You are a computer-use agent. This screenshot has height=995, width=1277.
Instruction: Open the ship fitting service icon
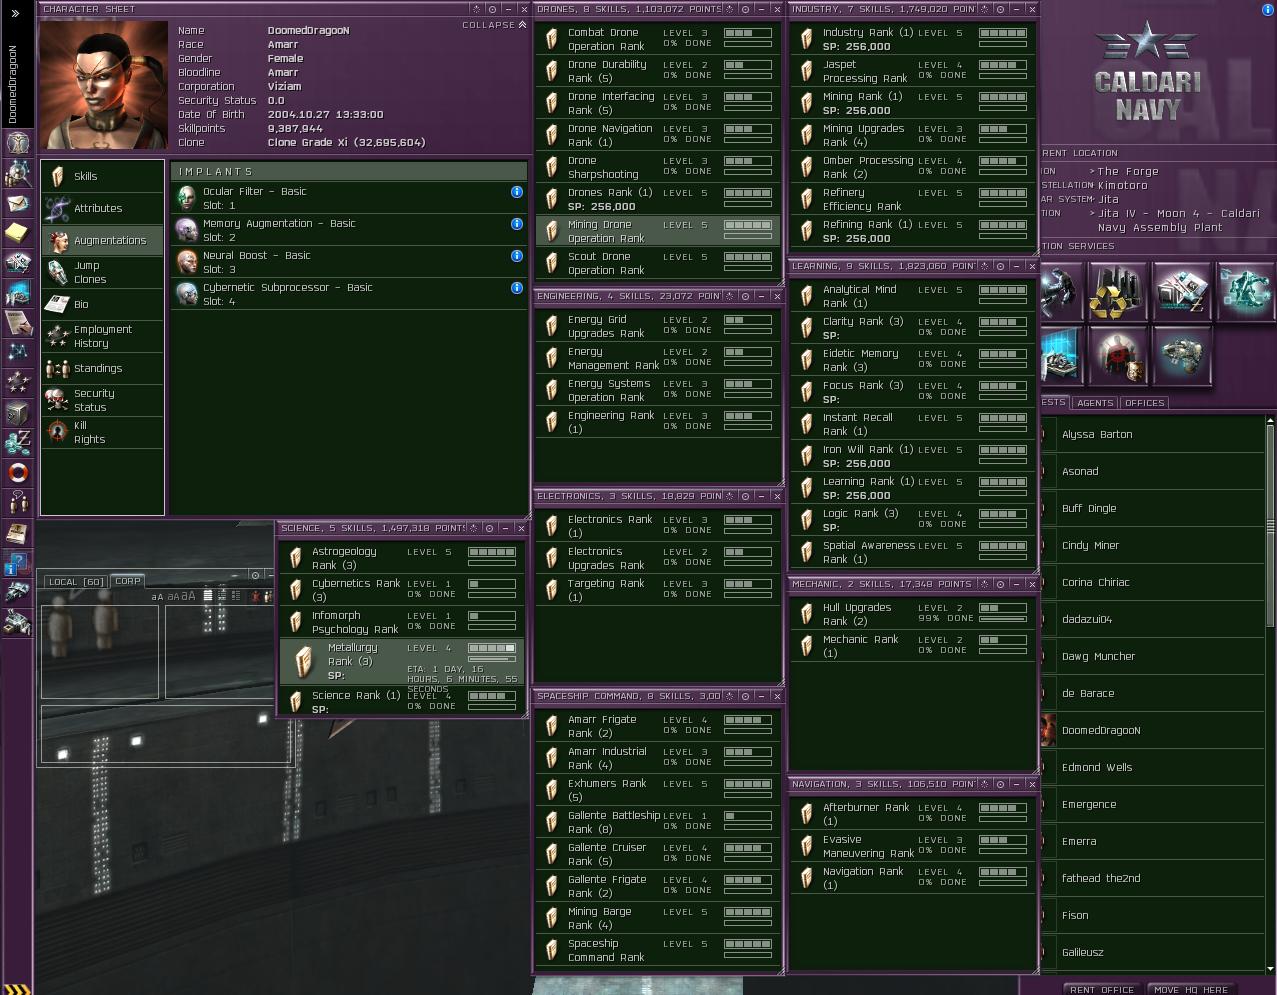1181,355
